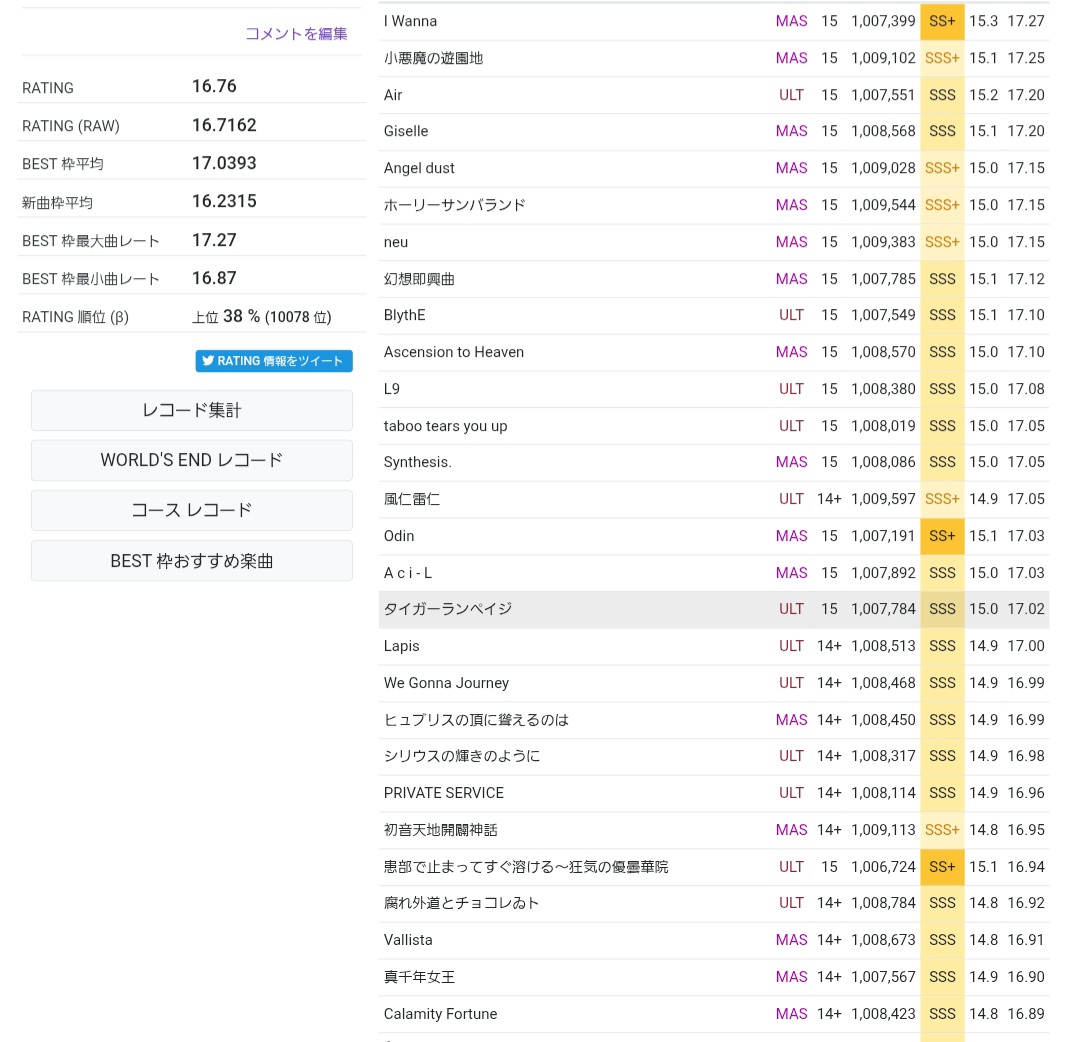Click the 小悪魔の遊園地 song title
1080x1042 pixels.
click(433, 58)
